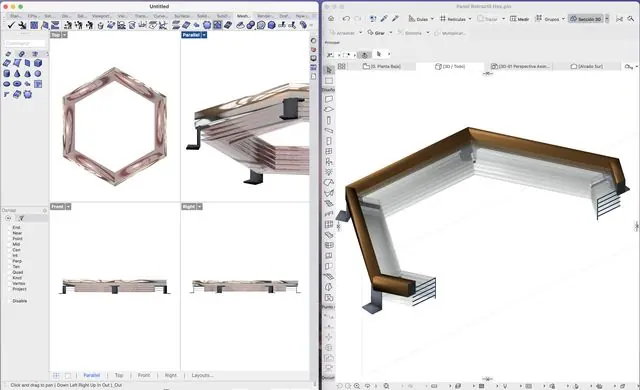Screen dimensions: 640x390
Task: Click the Girar rotate button in Archicad
Action: pyautogui.click(x=376, y=33)
